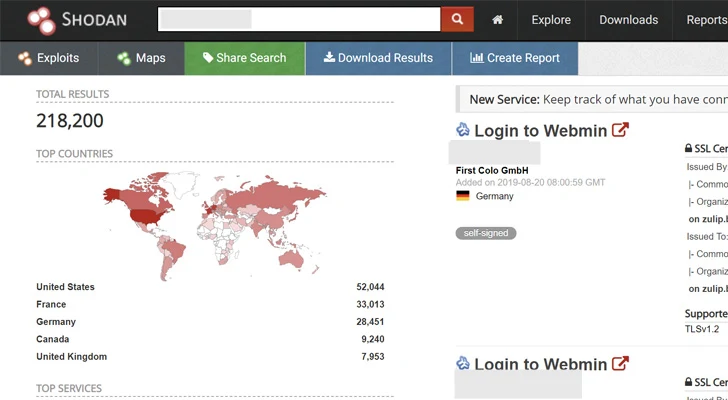This screenshot has height=400, width=728.
Task: Click the New Service notice banner
Action: pos(592,99)
